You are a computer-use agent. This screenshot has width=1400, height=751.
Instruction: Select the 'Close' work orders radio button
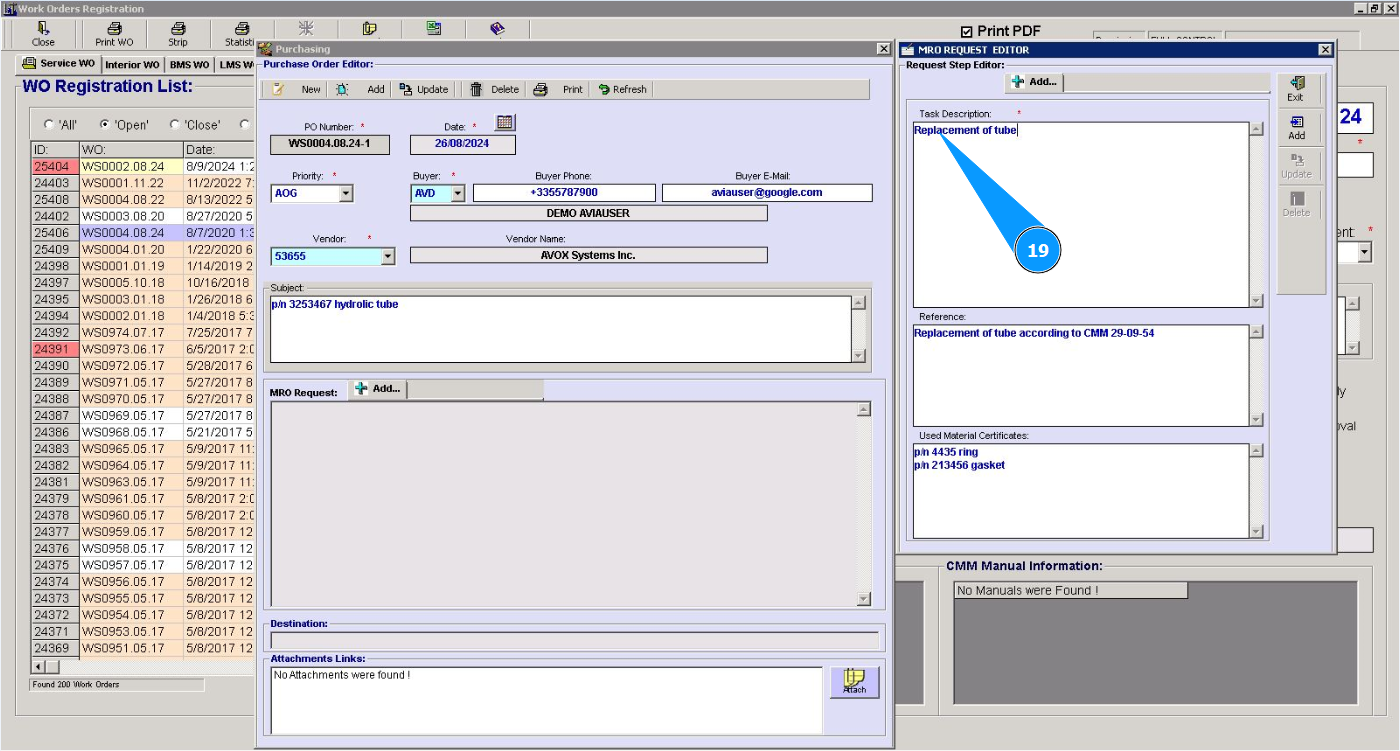click(175, 125)
